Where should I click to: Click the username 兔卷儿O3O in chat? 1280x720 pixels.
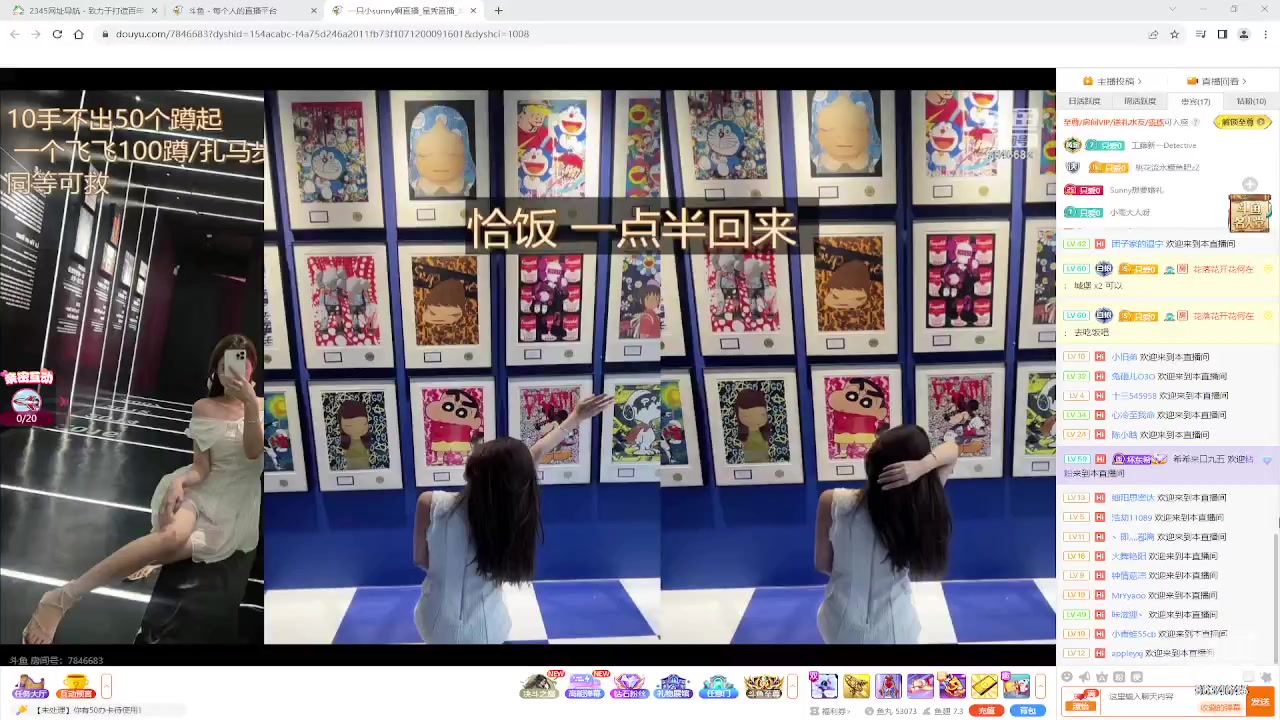point(1133,377)
